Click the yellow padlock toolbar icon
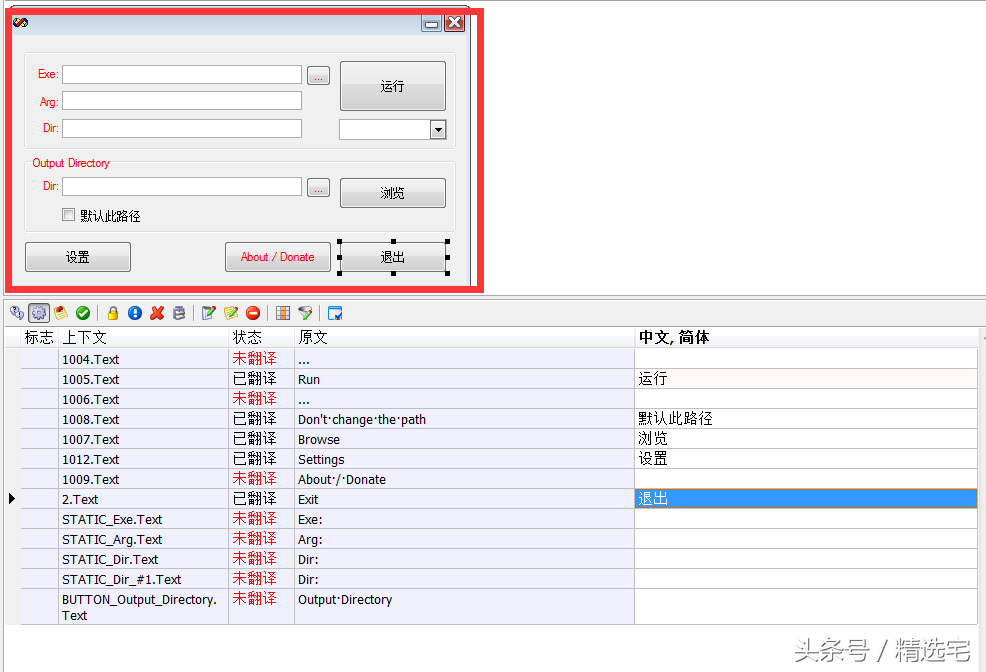986x672 pixels. pyautogui.click(x=113, y=312)
